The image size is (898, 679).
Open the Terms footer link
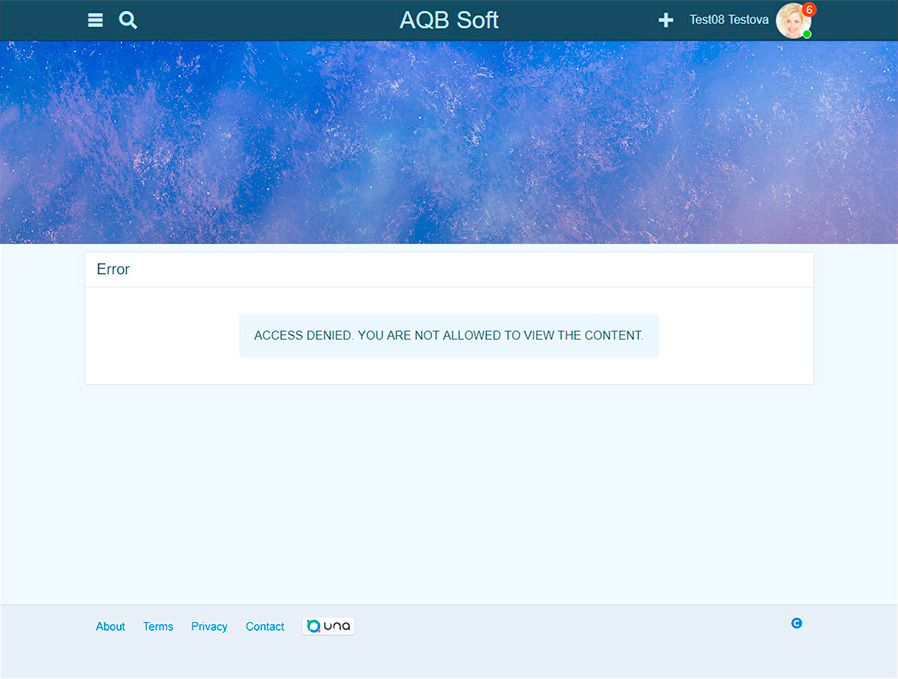(x=158, y=627)
